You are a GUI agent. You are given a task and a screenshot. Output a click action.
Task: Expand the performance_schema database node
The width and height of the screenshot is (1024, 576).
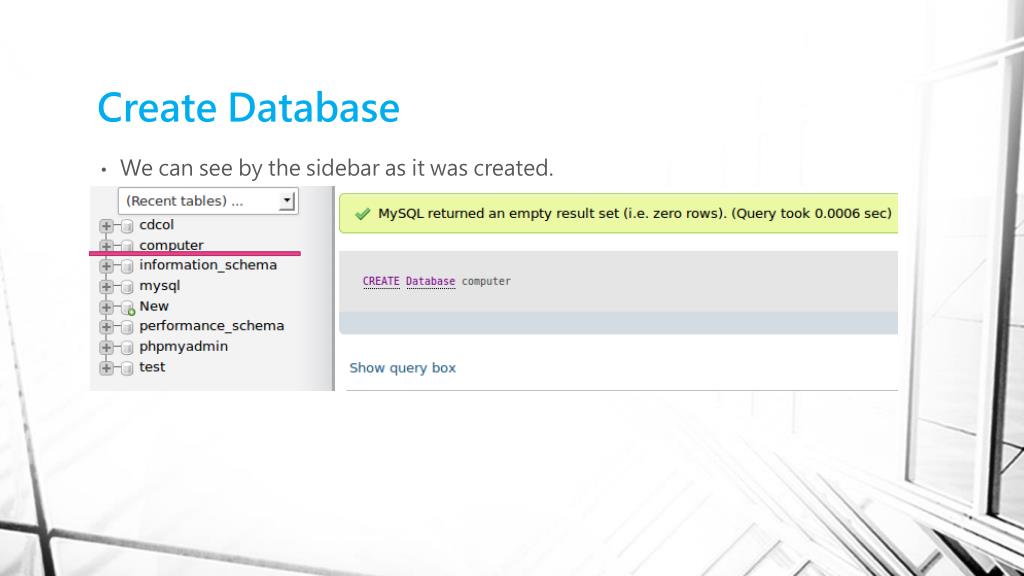pos(106,327)
